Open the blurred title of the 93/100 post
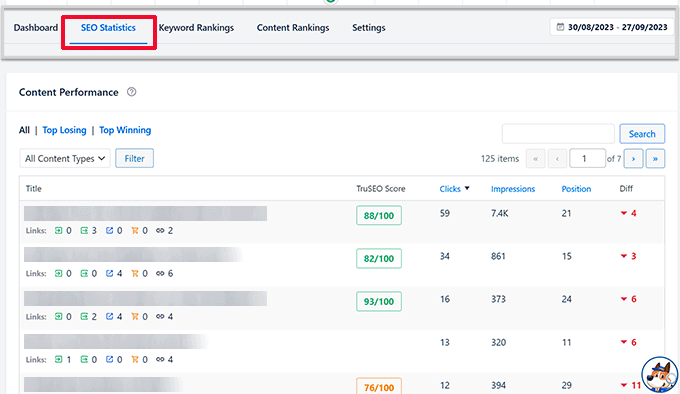680x394 pixels. (145, 299)
